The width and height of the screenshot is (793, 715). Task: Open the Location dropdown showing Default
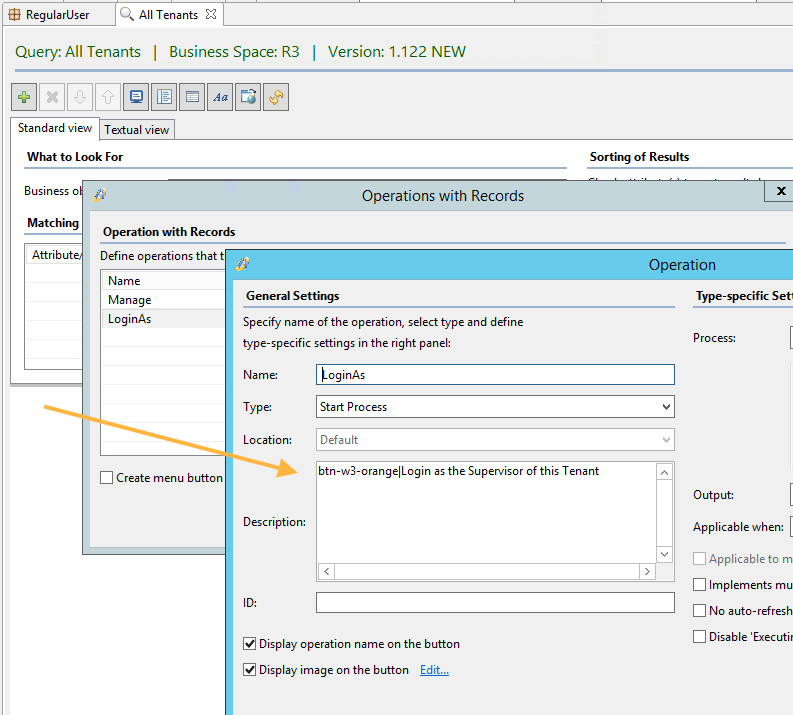click(x=495, y=440)
